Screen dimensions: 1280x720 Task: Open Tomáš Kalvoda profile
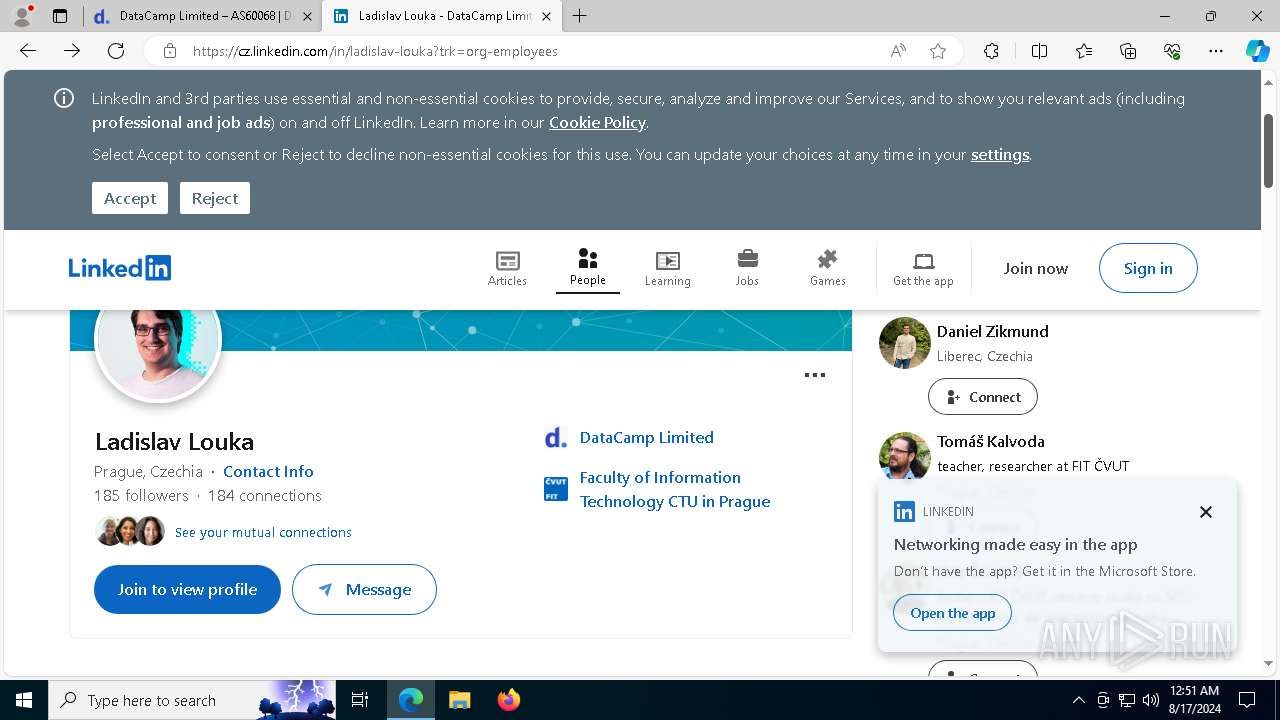pos(990,441)
